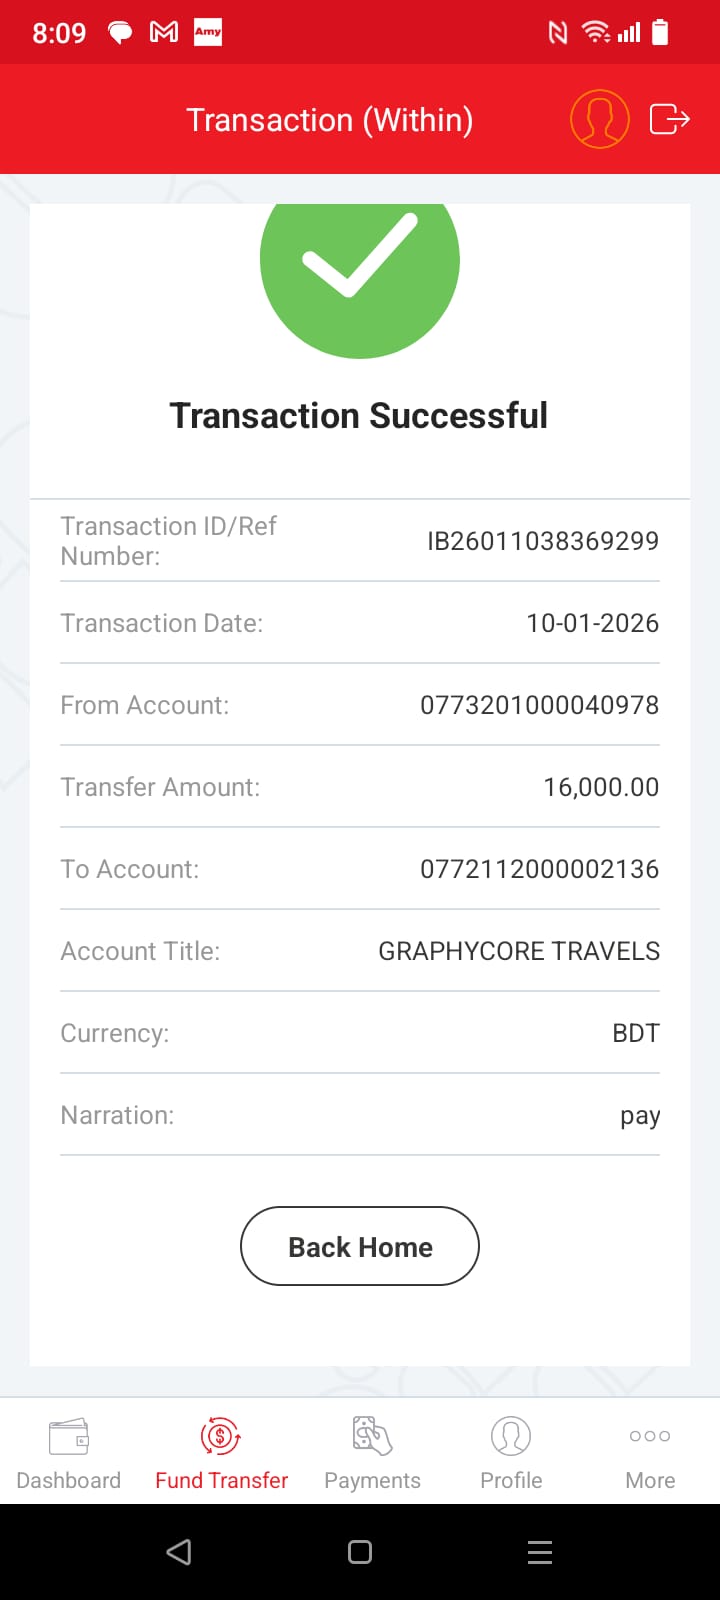Open the More dots menu
Screen dimensions: 720x1600
pyautogui.click(x=650, y=1436)
